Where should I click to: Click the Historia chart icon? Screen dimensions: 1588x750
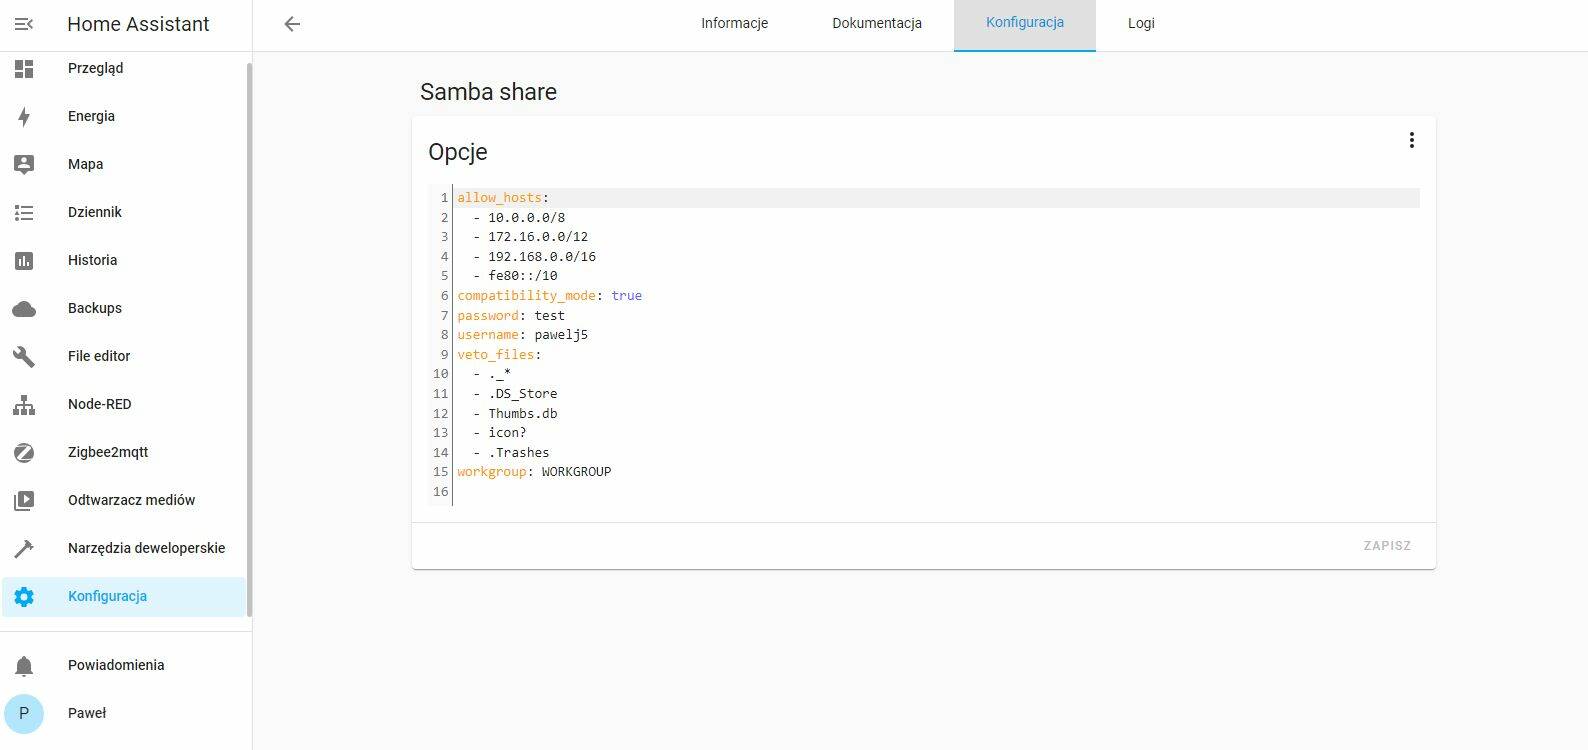click(x=24, y=260)
